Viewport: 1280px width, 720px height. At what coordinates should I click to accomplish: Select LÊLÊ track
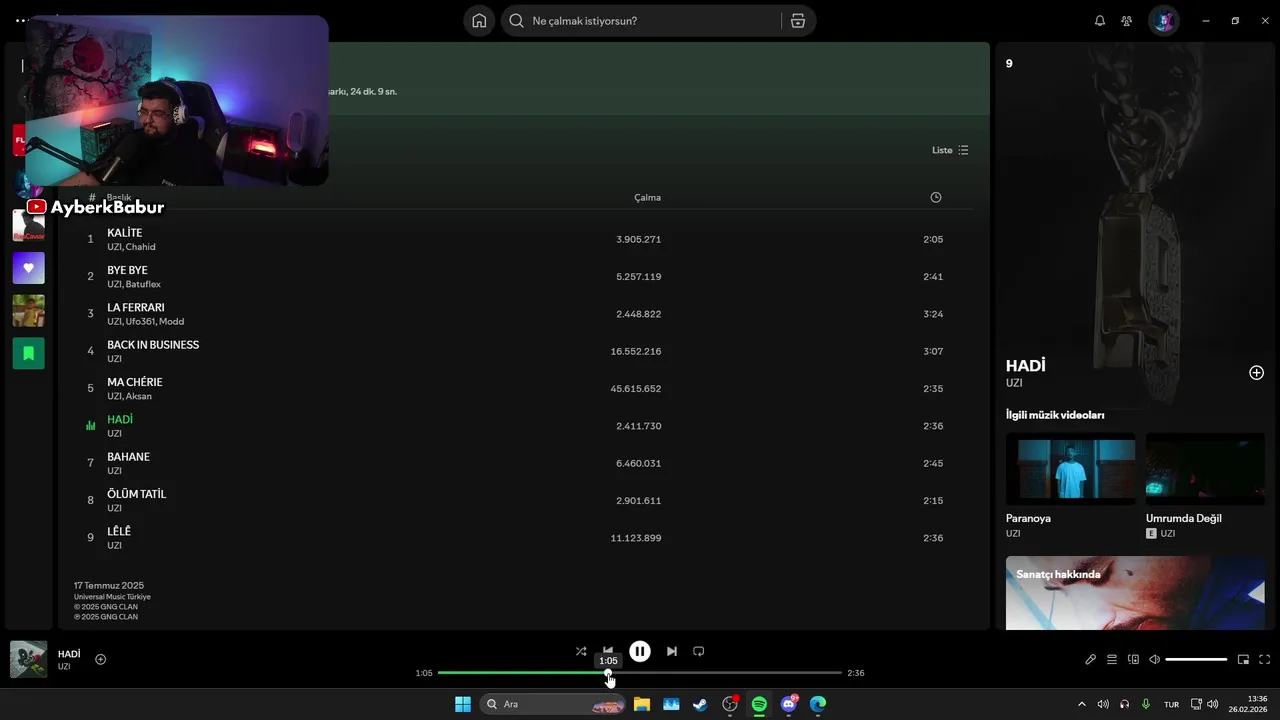coord(119,531)
